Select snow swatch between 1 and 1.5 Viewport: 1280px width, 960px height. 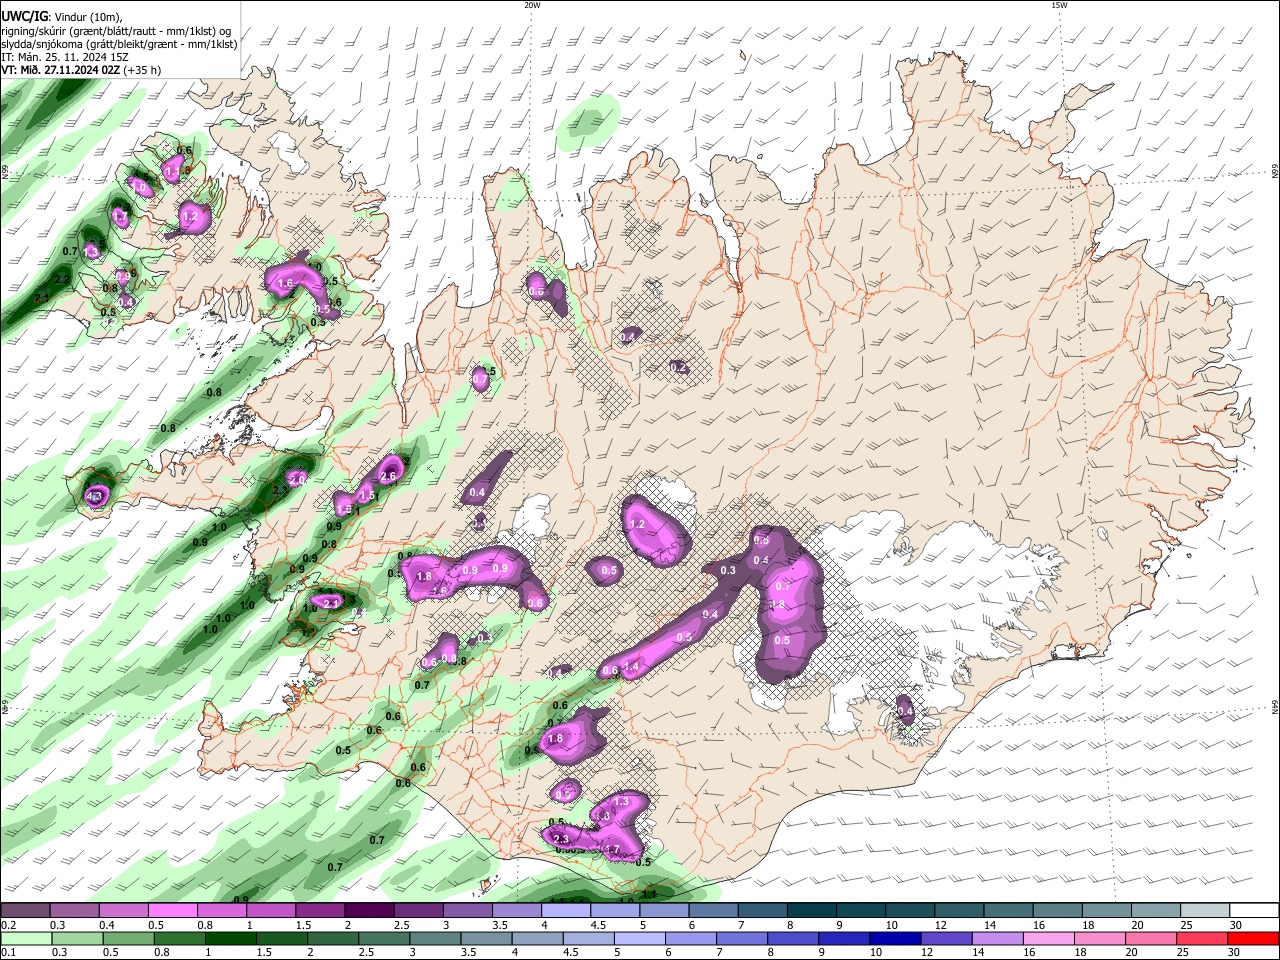(271, 911)
